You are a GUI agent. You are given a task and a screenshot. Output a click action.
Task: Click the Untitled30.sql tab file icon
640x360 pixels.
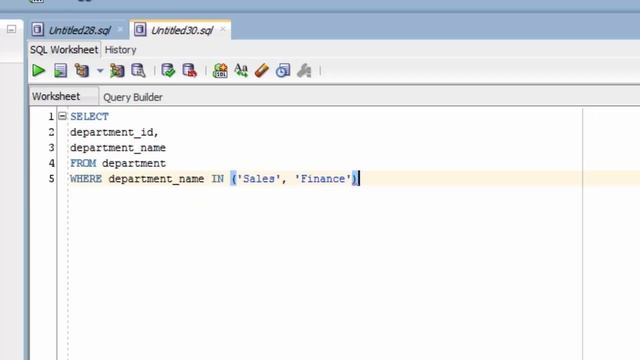(140, 29)
